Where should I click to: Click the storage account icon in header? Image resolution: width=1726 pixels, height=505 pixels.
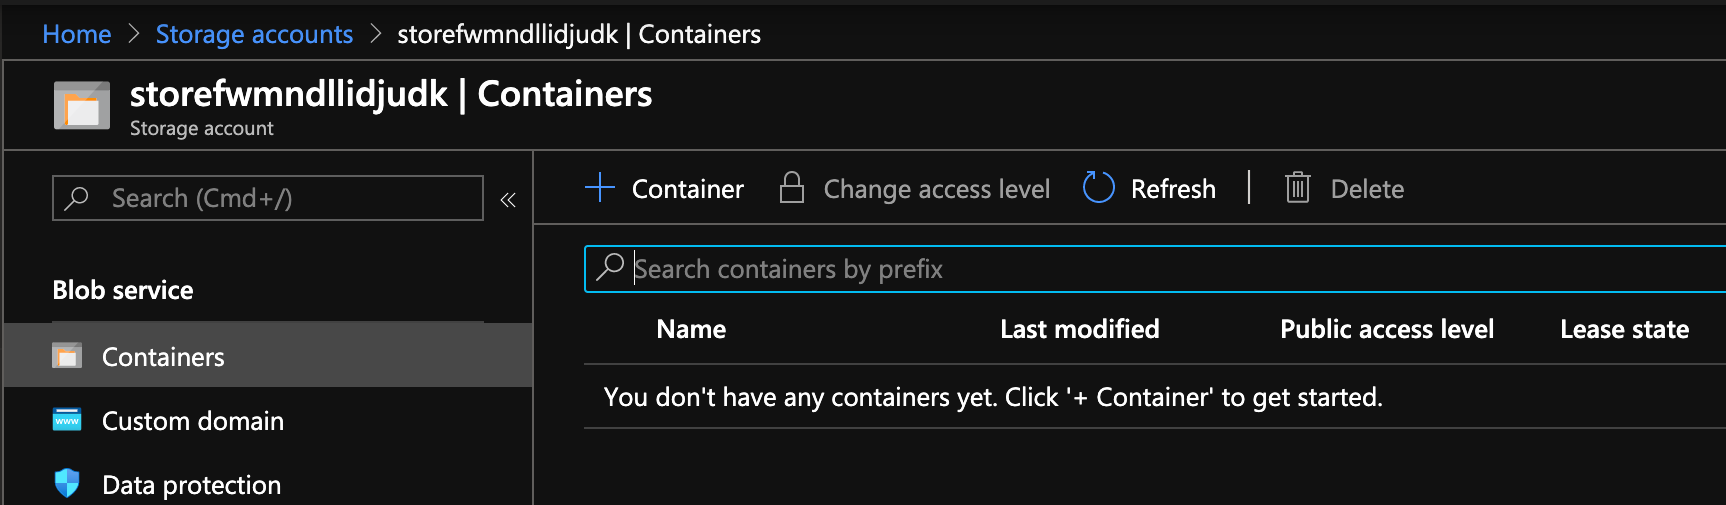coord(82,106)
